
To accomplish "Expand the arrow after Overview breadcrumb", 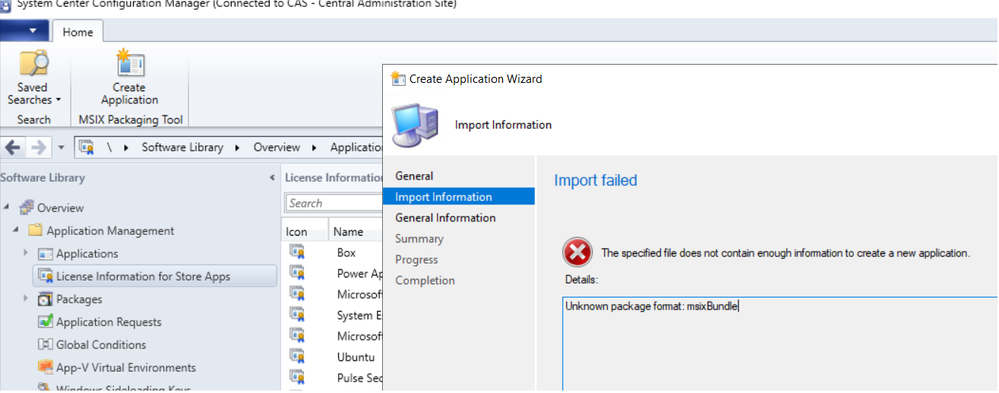I will pyautogui.click(x=314, y=148).
